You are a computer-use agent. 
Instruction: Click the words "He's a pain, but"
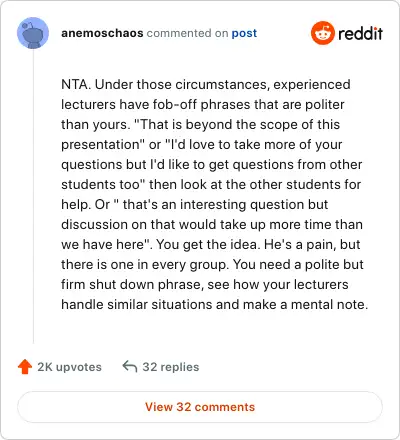tap(312, 244)
